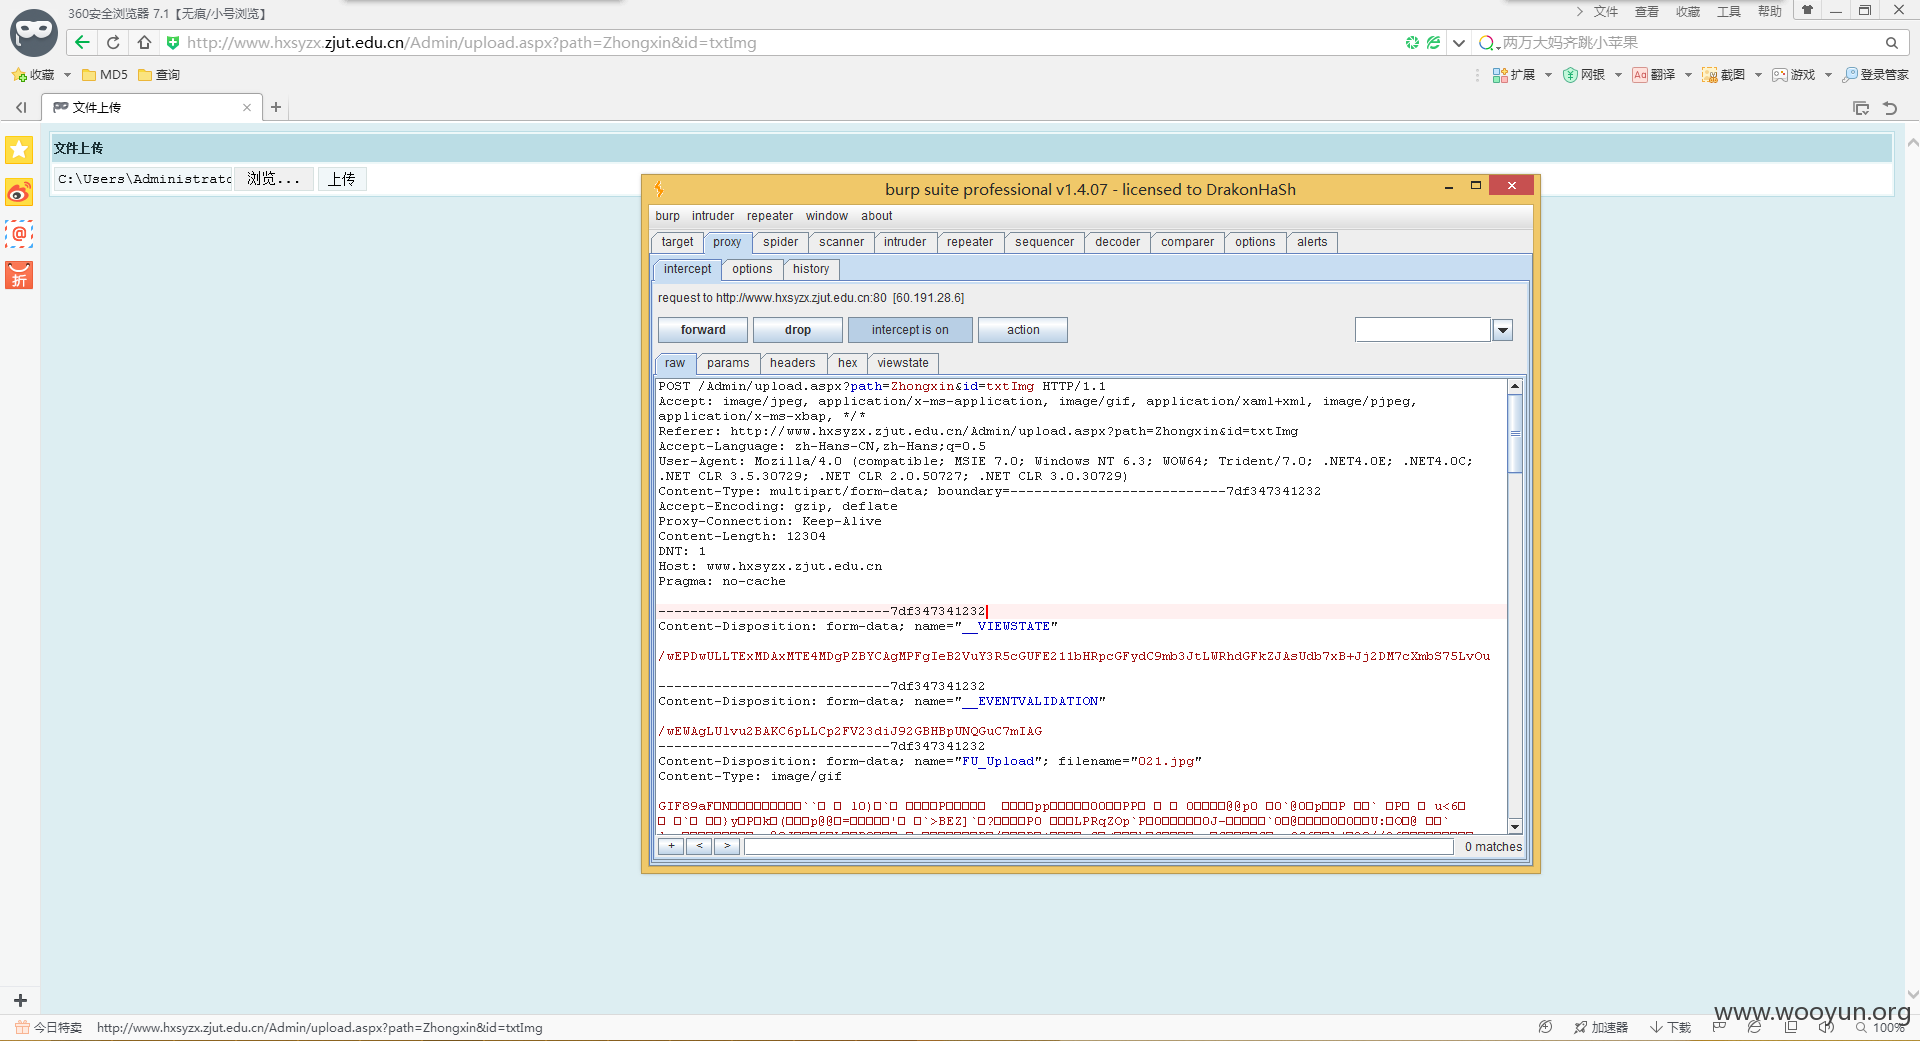This screenshot has width=1920, height=1041.
Task: Toggle the intercept is on button
Action: (x=910, y=330)
